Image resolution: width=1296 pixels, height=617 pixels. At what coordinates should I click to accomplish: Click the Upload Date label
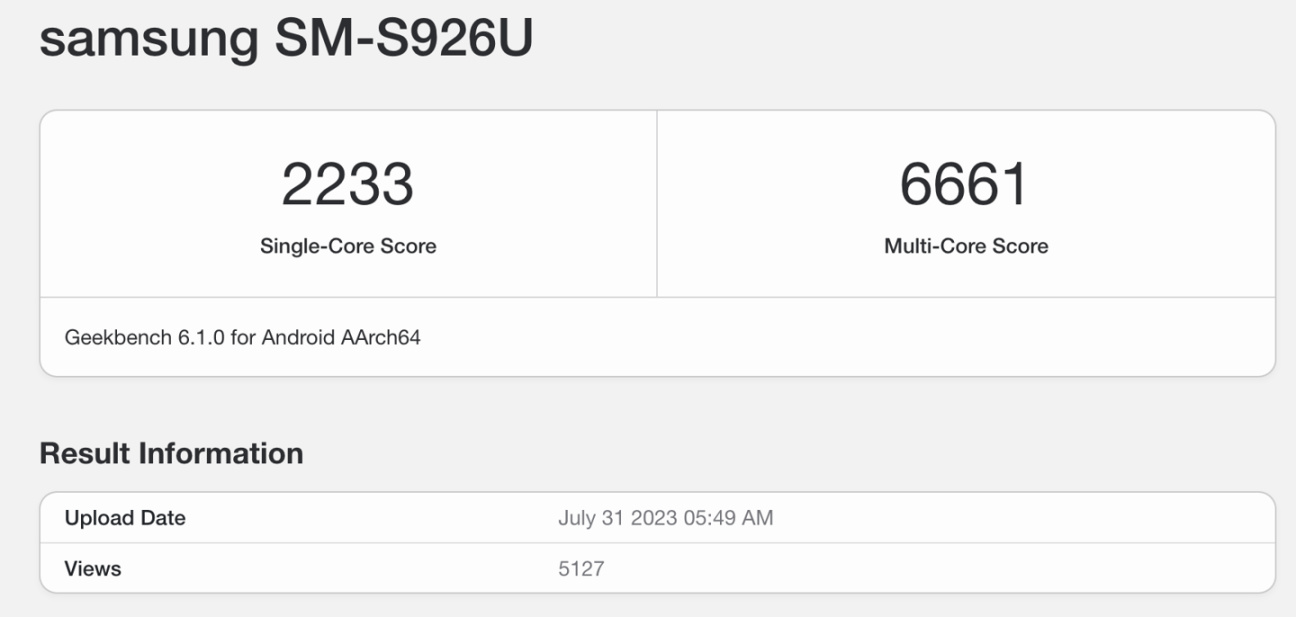125,518
